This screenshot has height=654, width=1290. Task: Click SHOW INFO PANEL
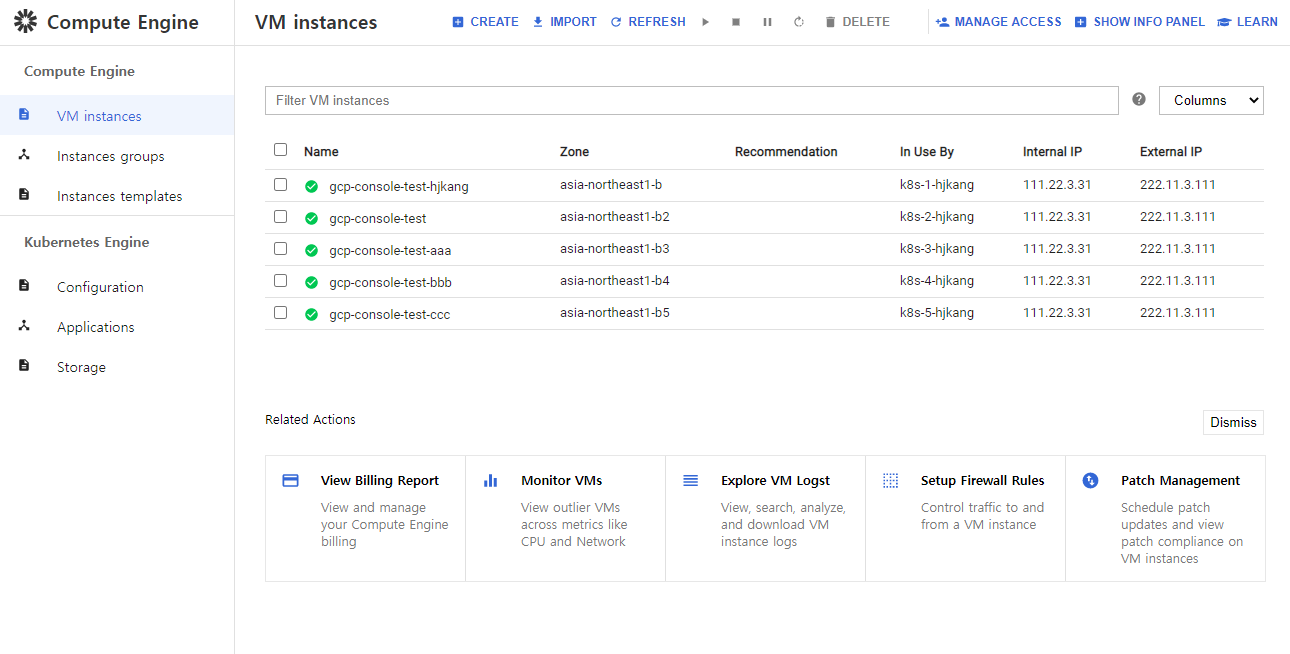(1140, 22)
